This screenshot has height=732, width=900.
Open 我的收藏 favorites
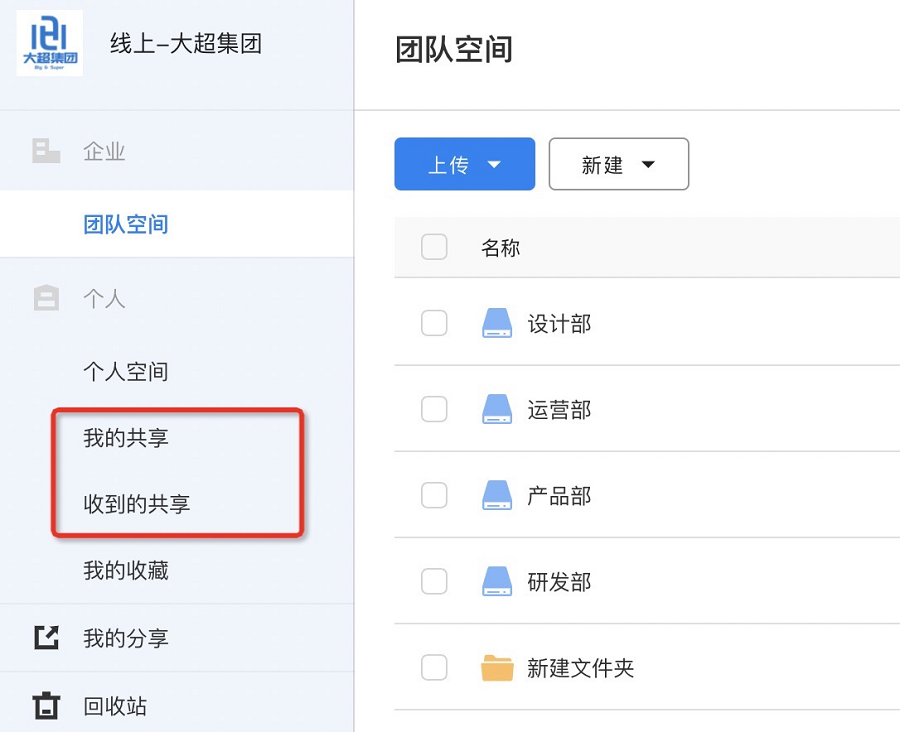click(x=125, y=570)
